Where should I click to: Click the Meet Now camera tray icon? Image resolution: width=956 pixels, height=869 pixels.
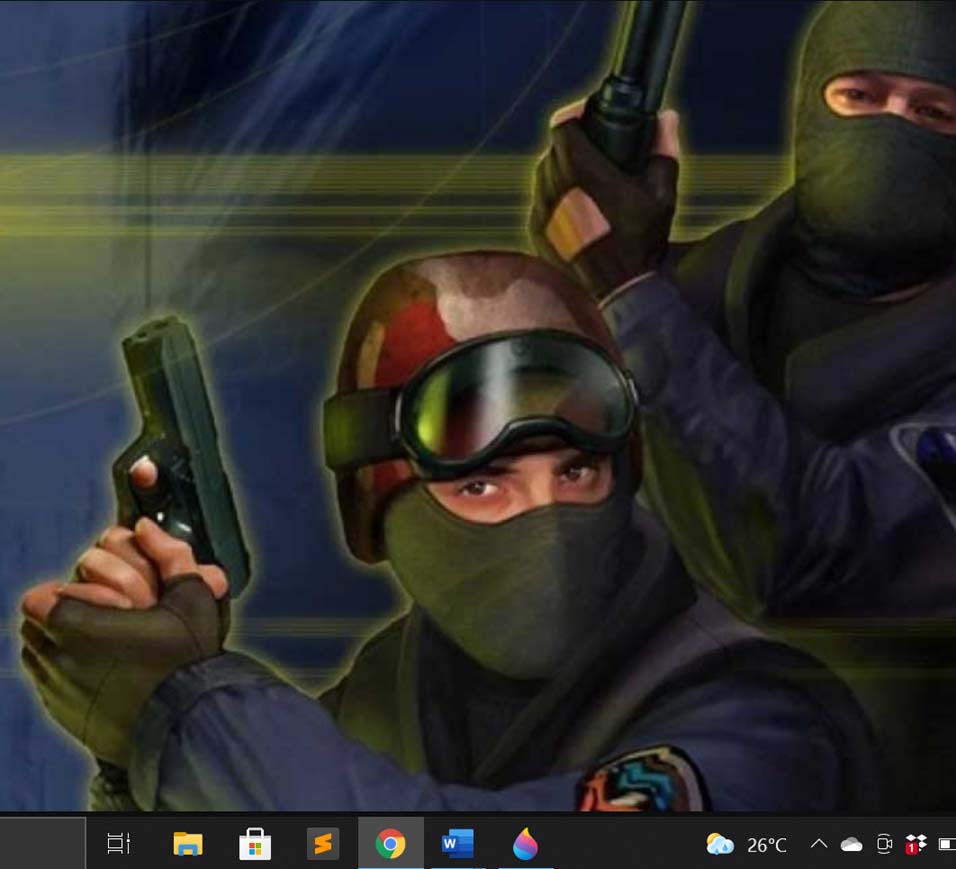click(884, 844)
